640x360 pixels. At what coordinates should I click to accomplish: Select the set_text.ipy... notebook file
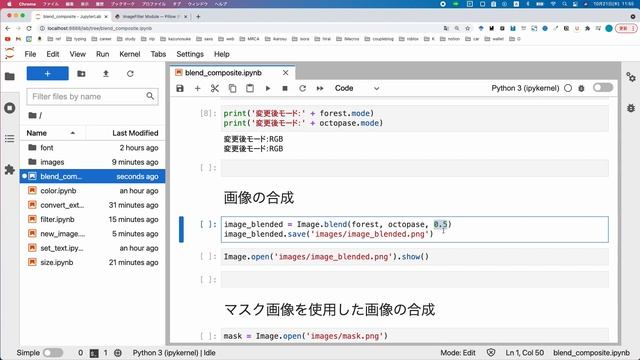pos(93,248)
